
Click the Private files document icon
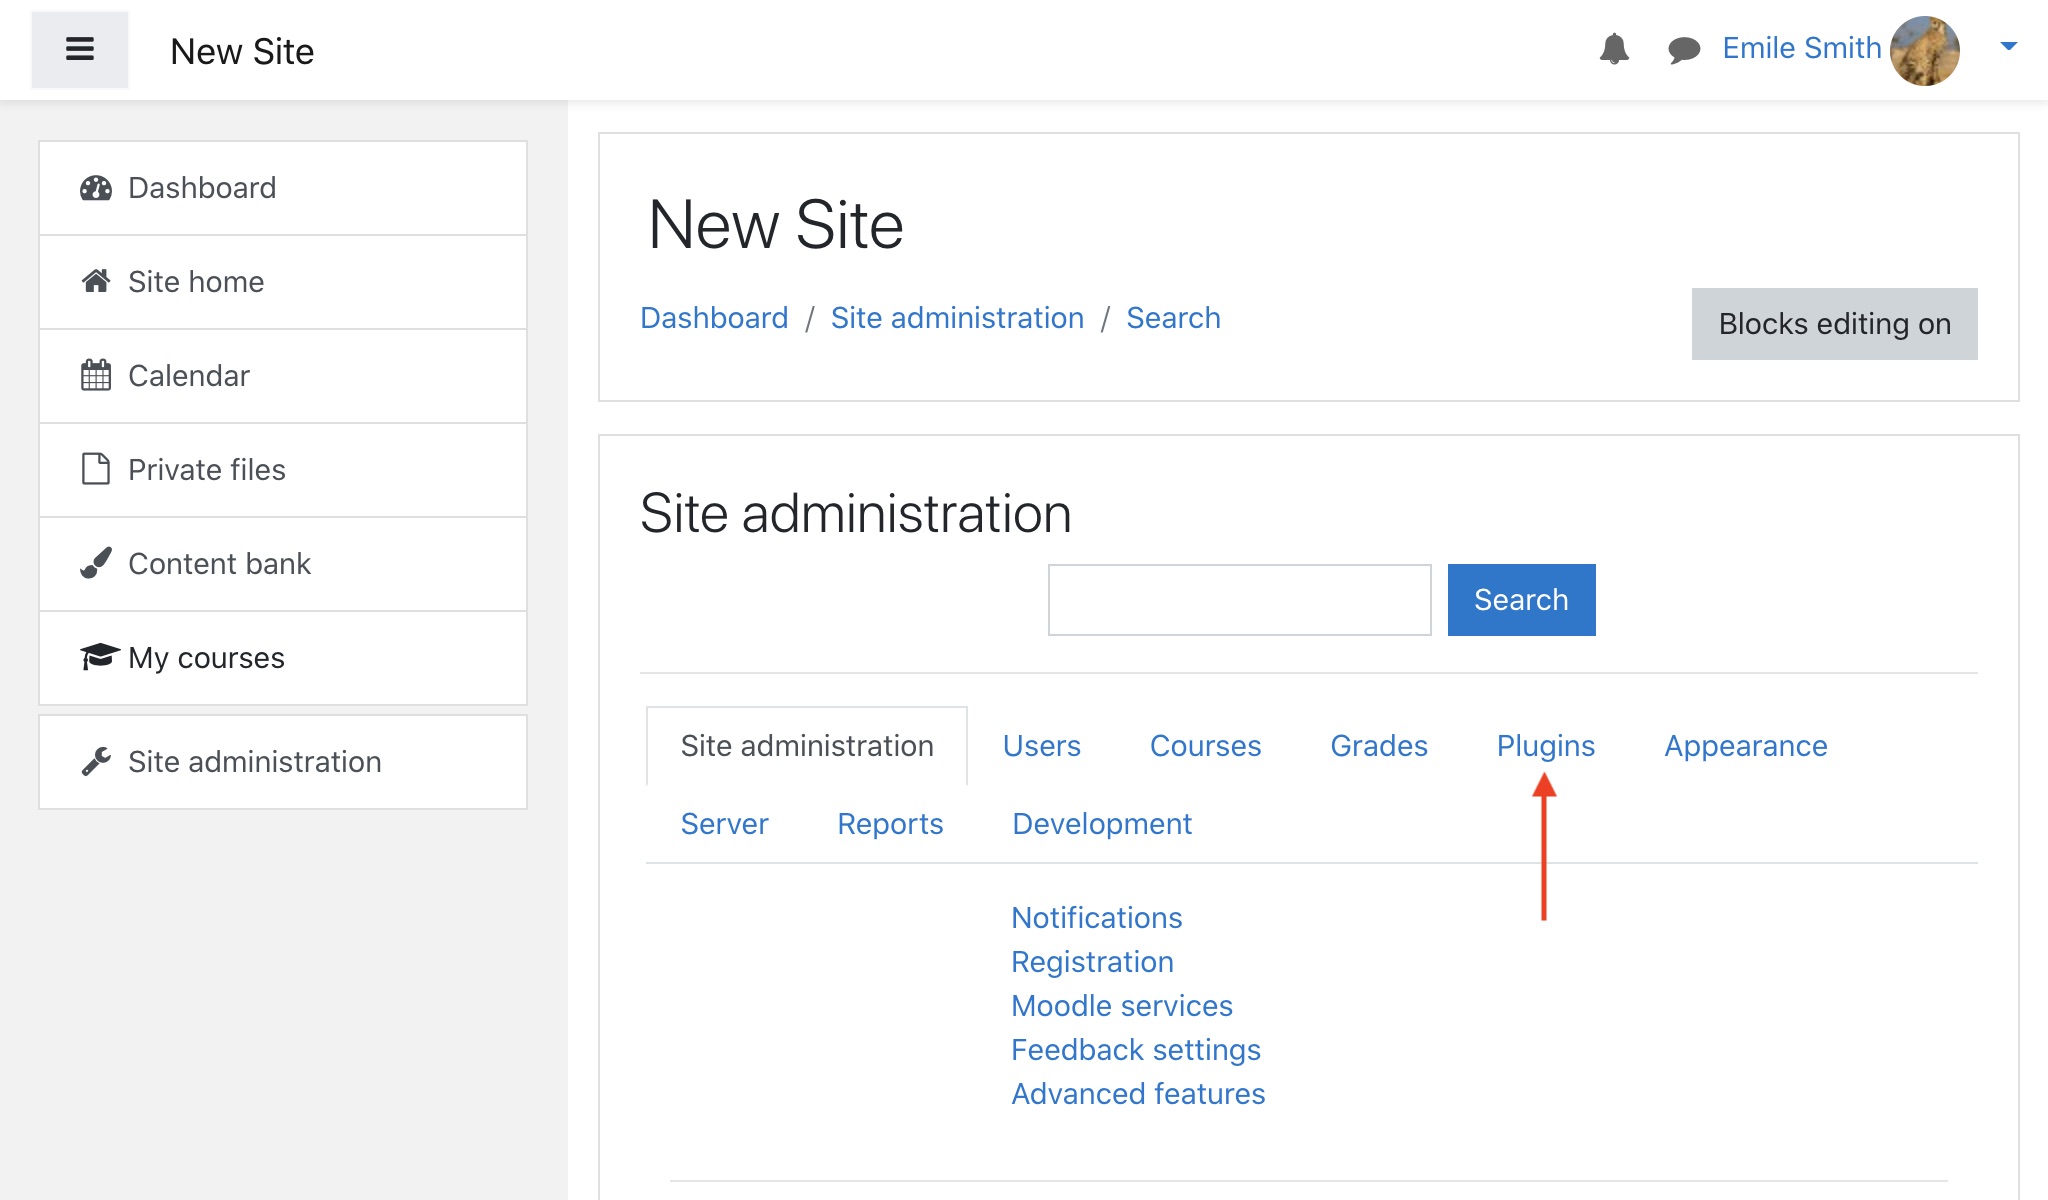(96, 469)
